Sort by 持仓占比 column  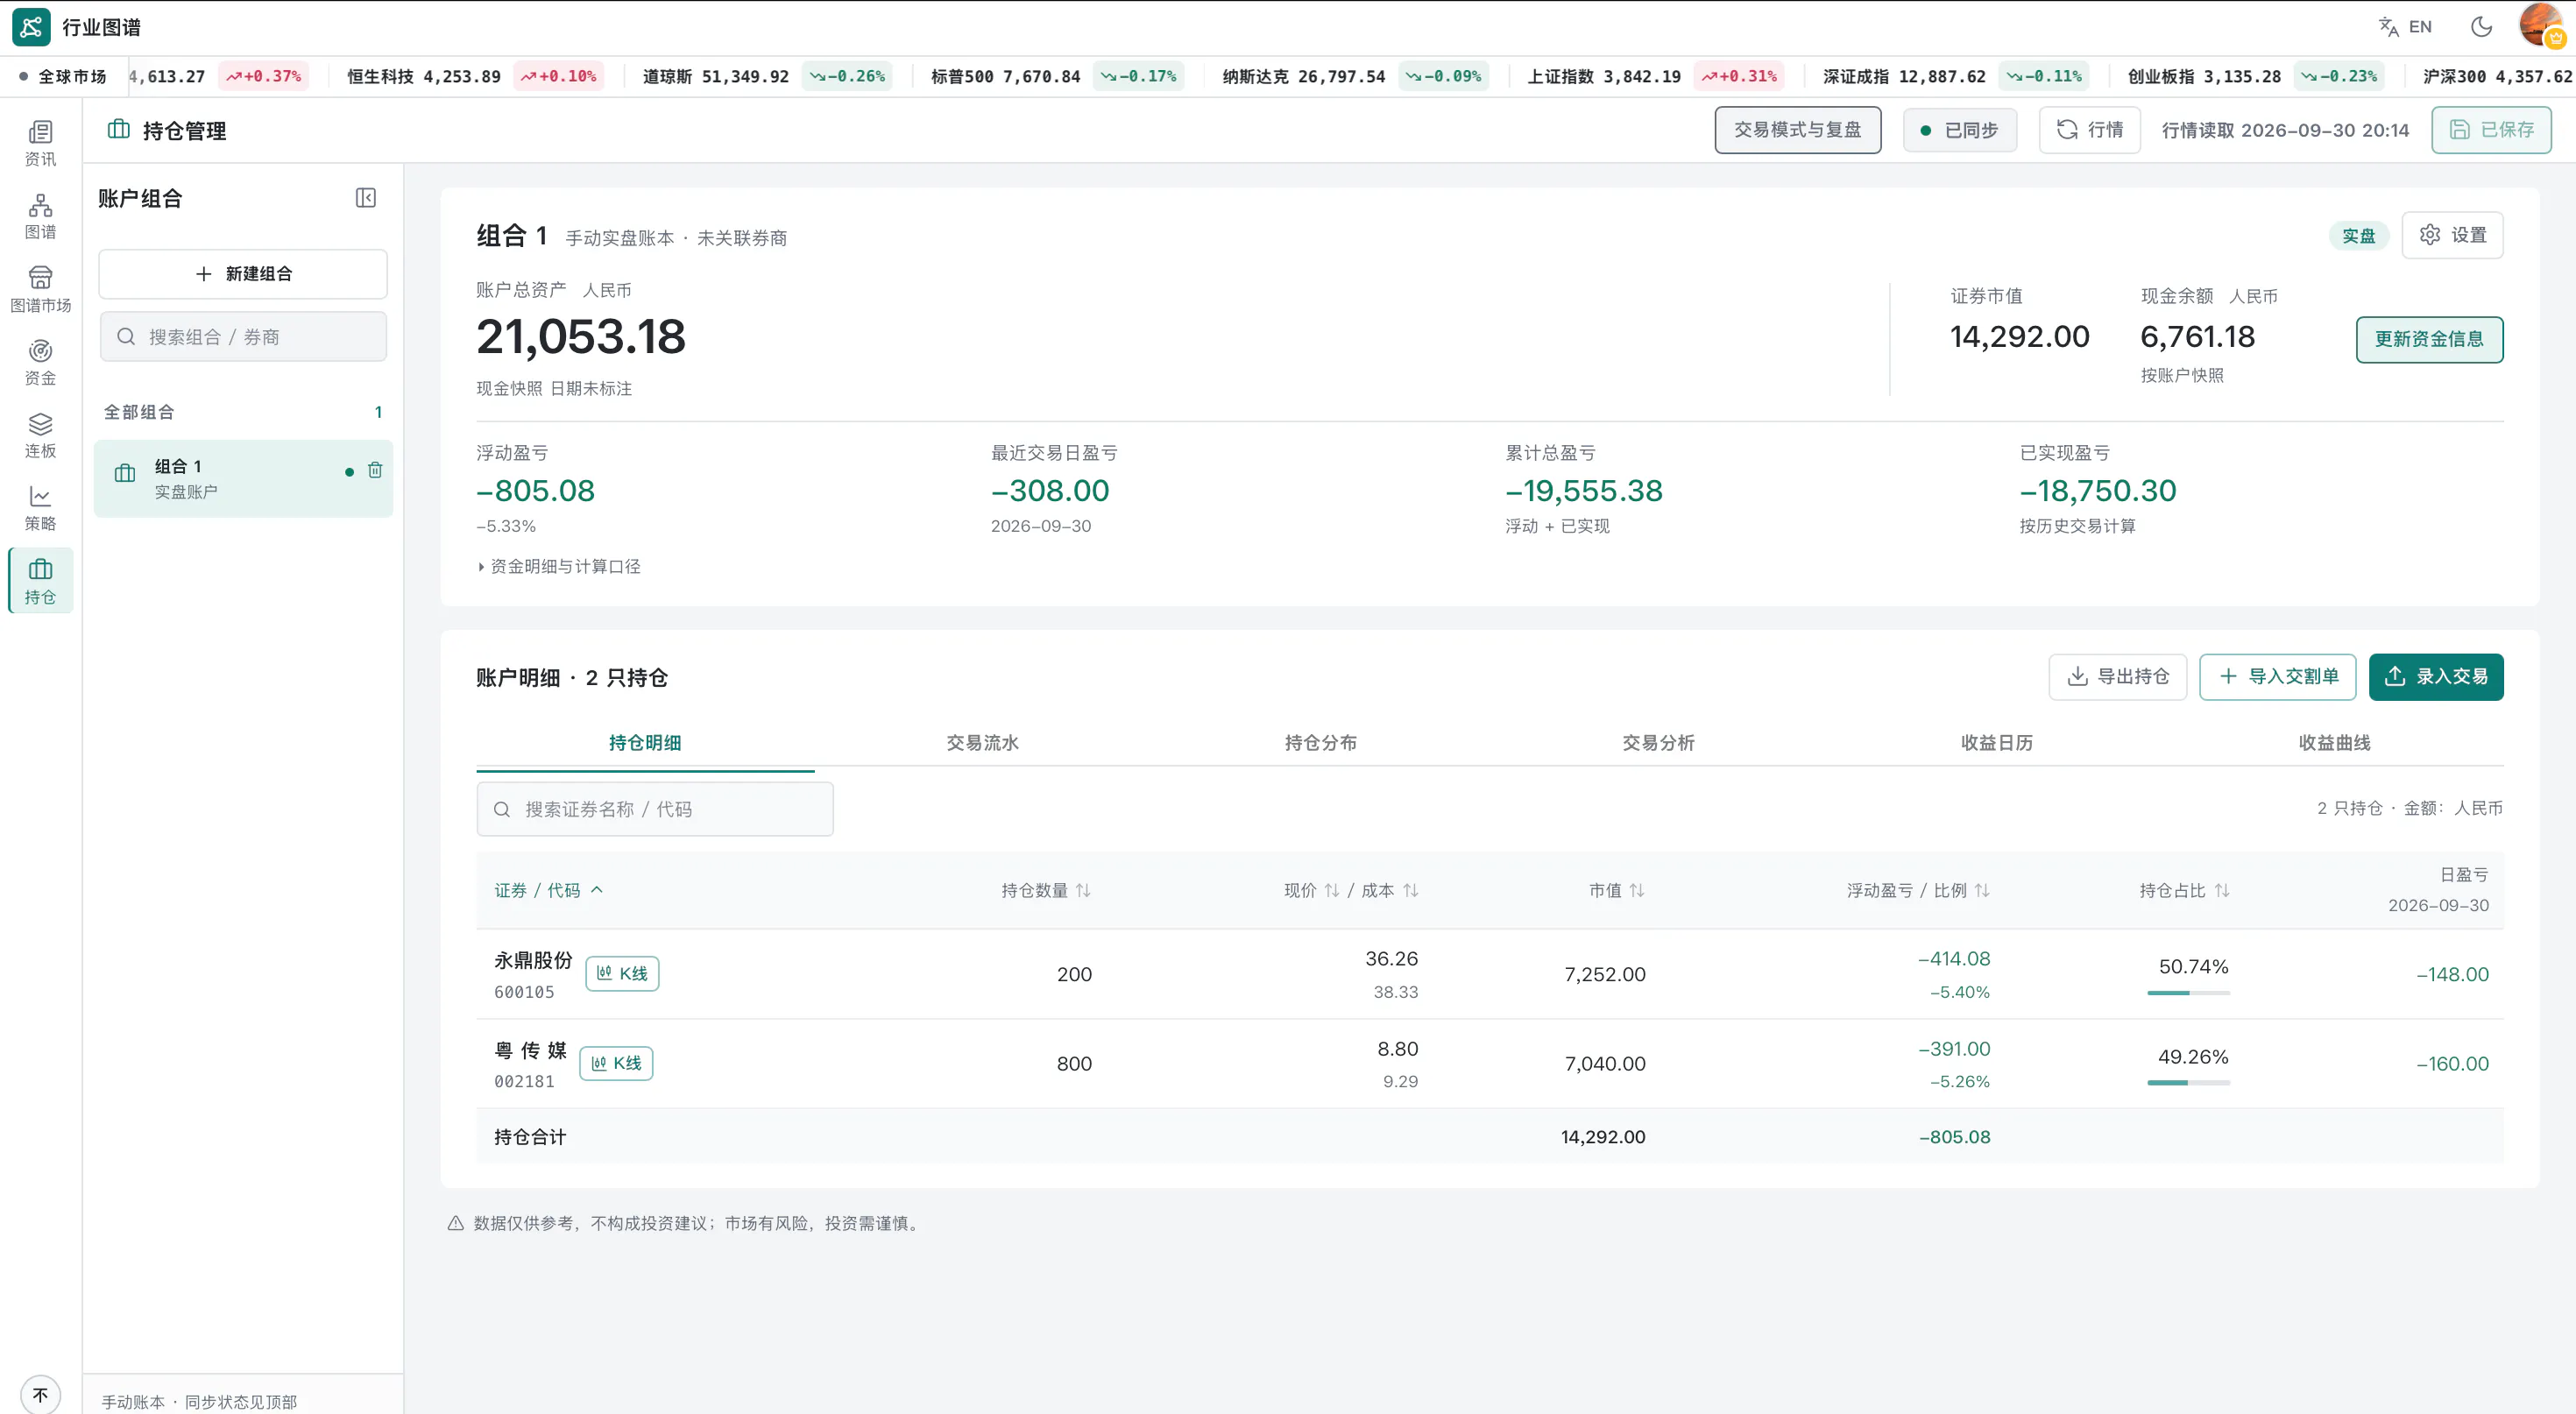tap(2184, 890)
